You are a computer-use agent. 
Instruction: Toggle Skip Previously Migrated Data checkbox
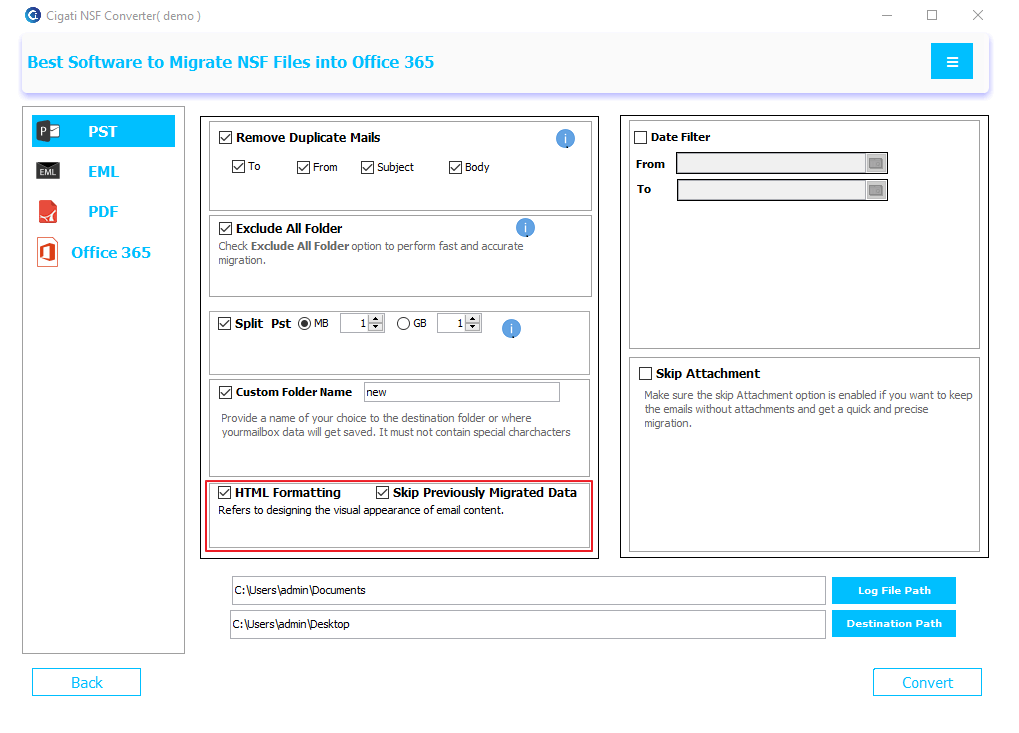383,493
